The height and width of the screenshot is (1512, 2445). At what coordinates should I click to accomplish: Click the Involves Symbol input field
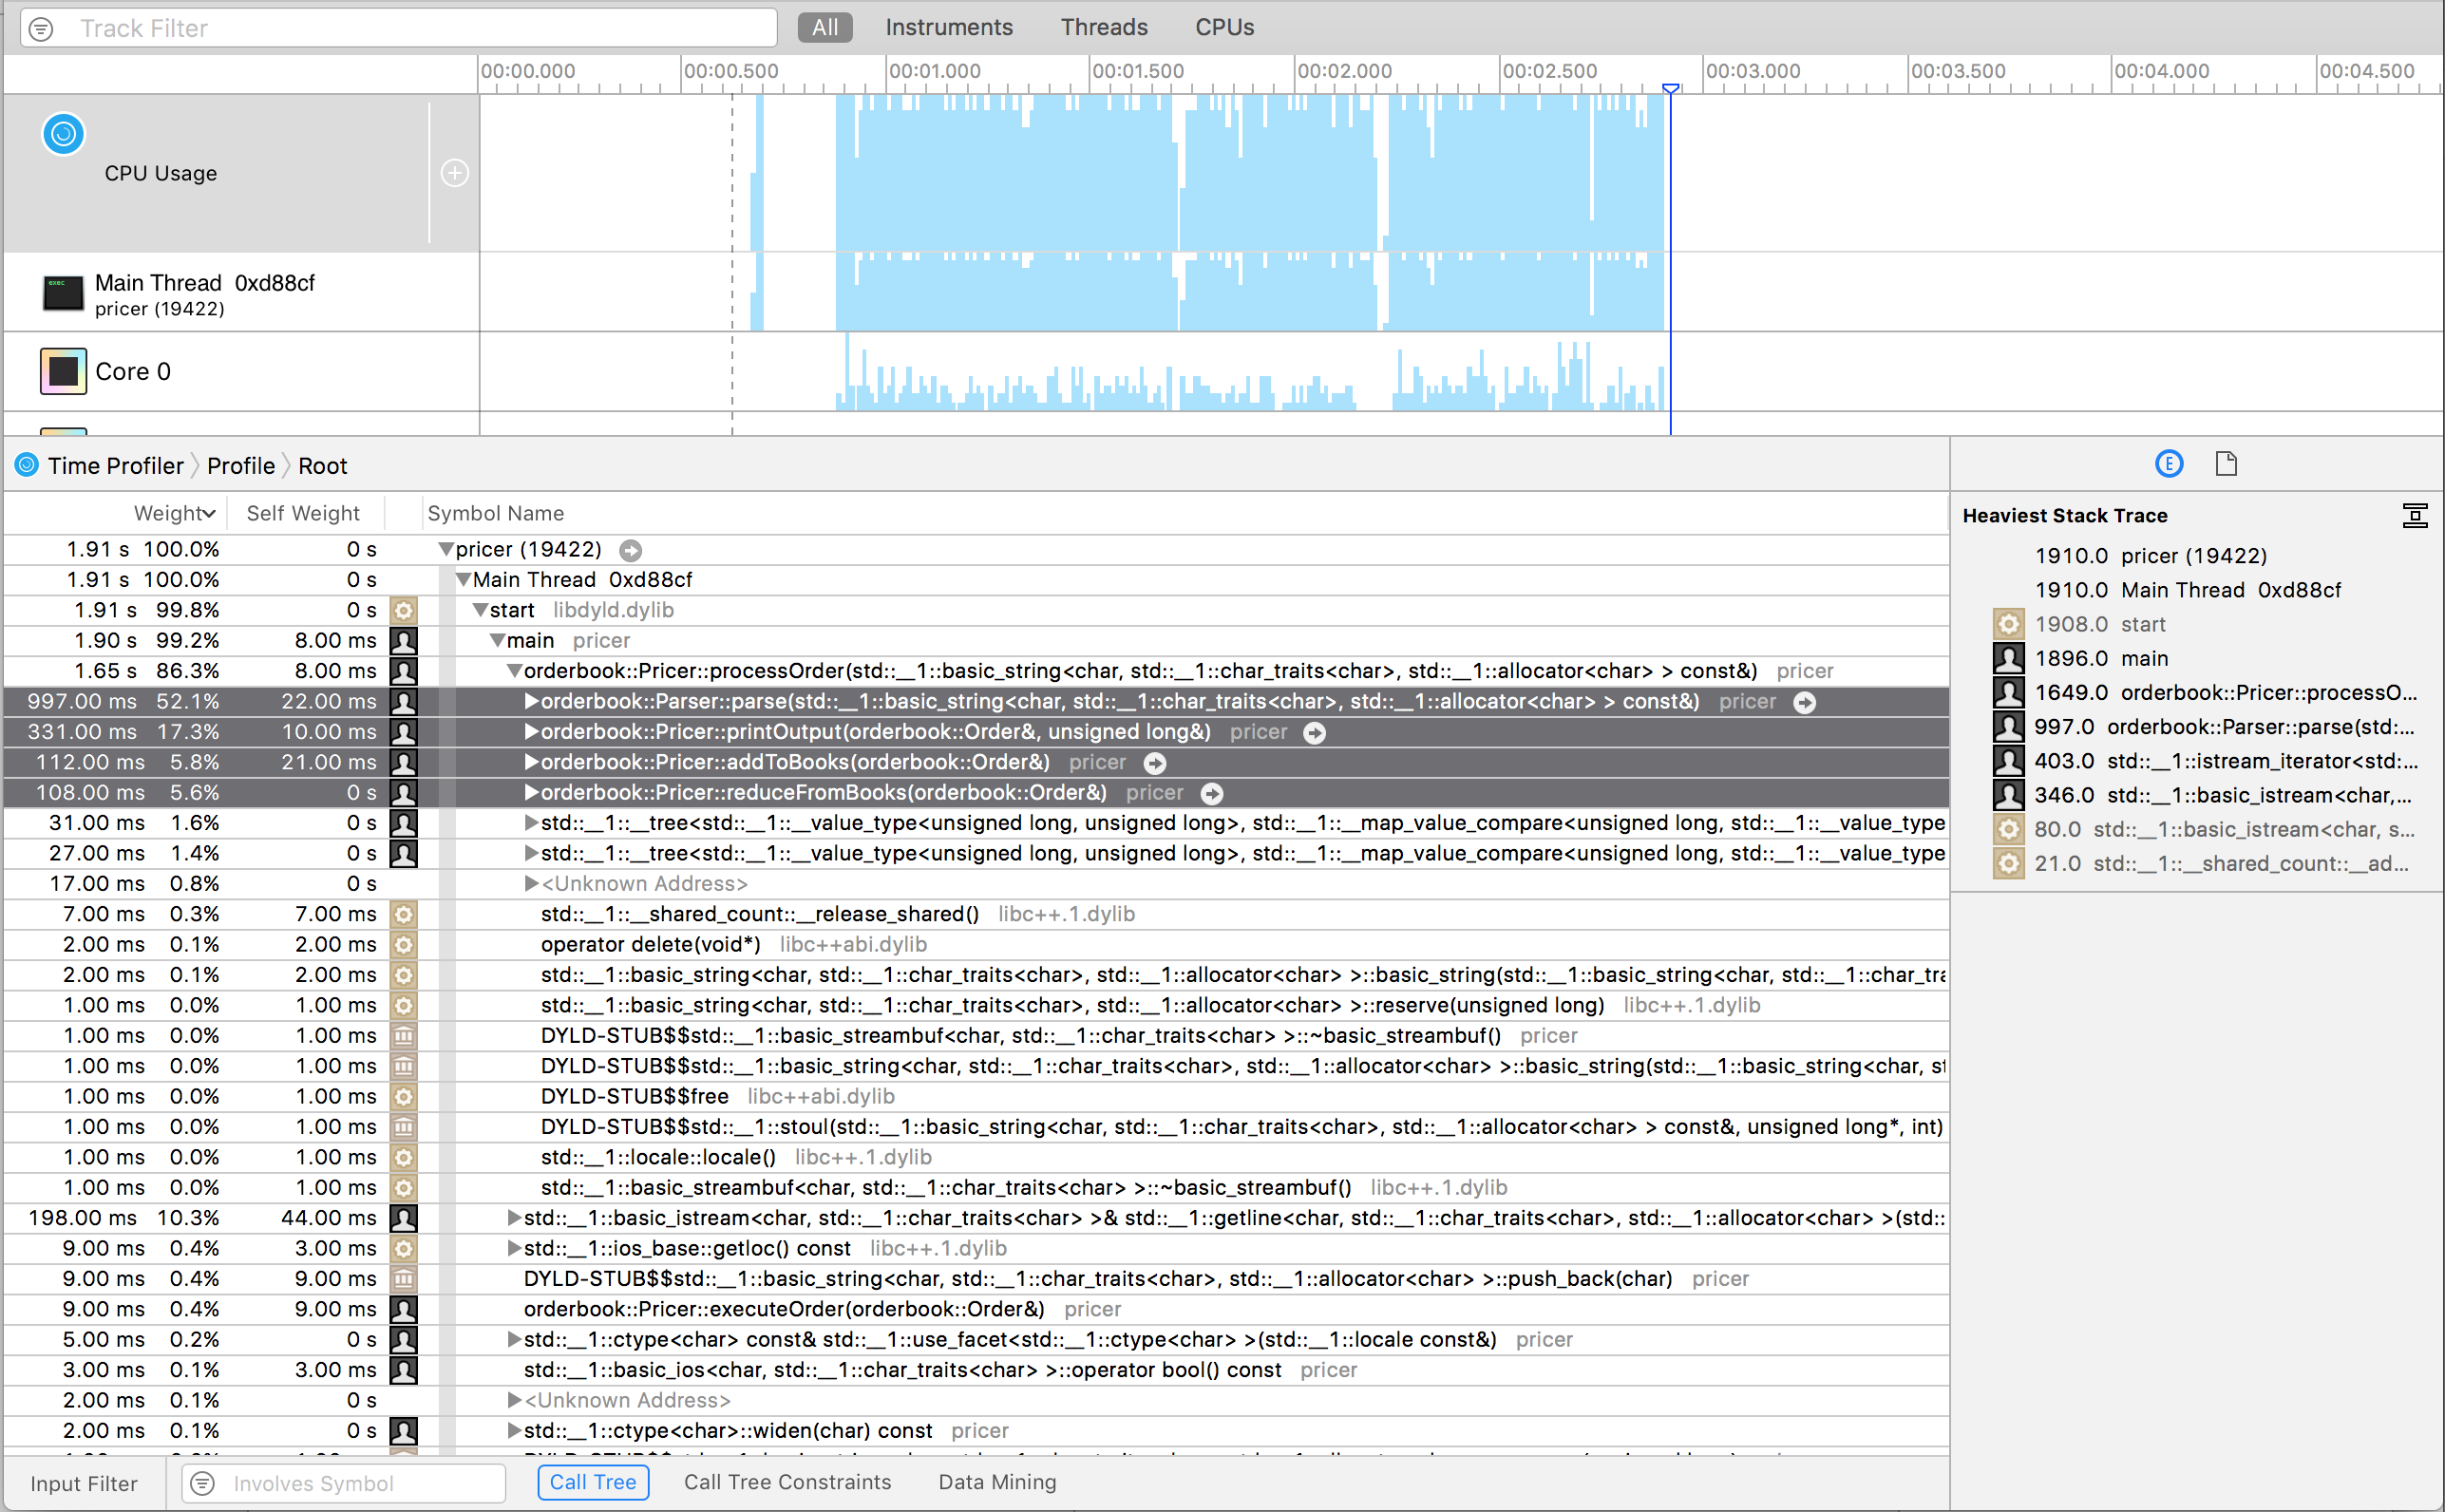point(360,1483)
